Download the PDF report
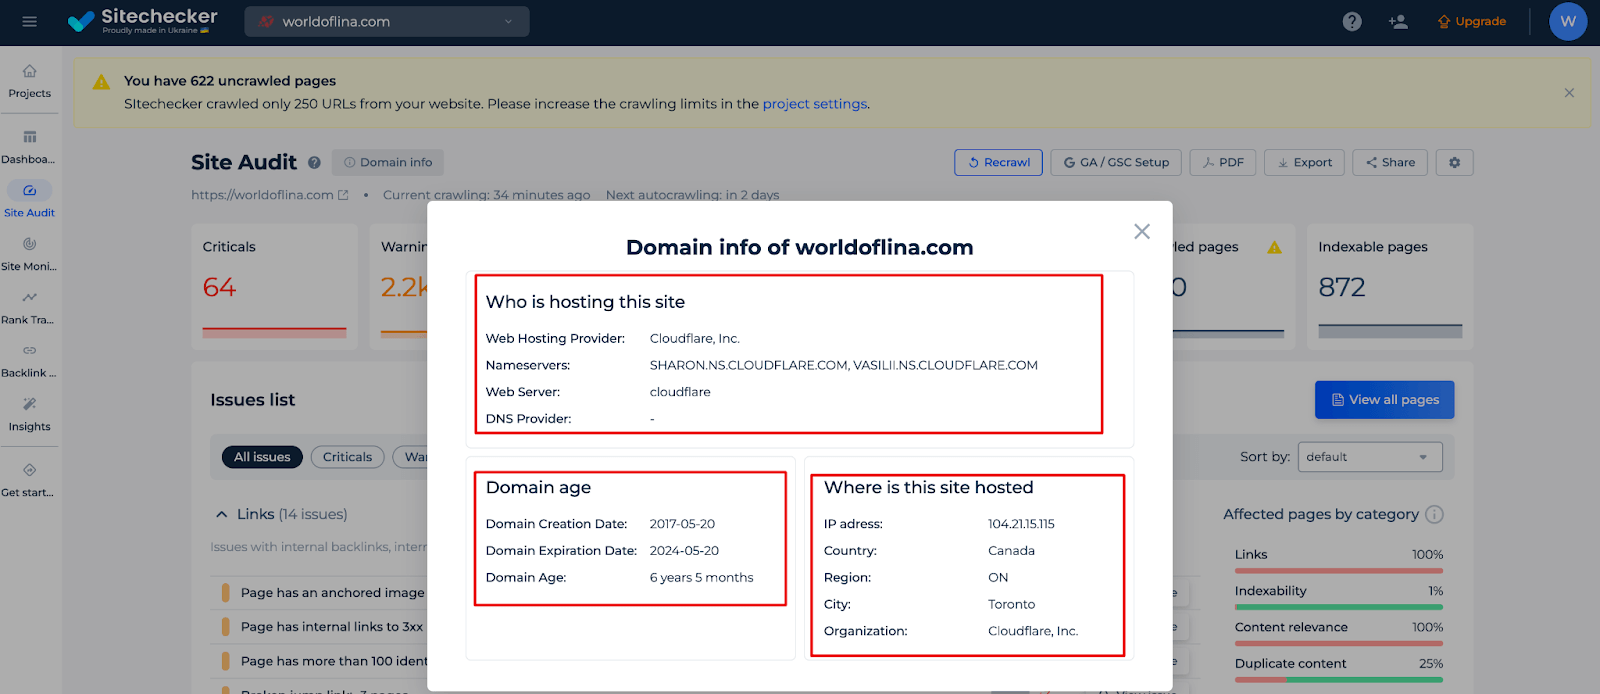1600x694 pixels. click(1223, 162)
